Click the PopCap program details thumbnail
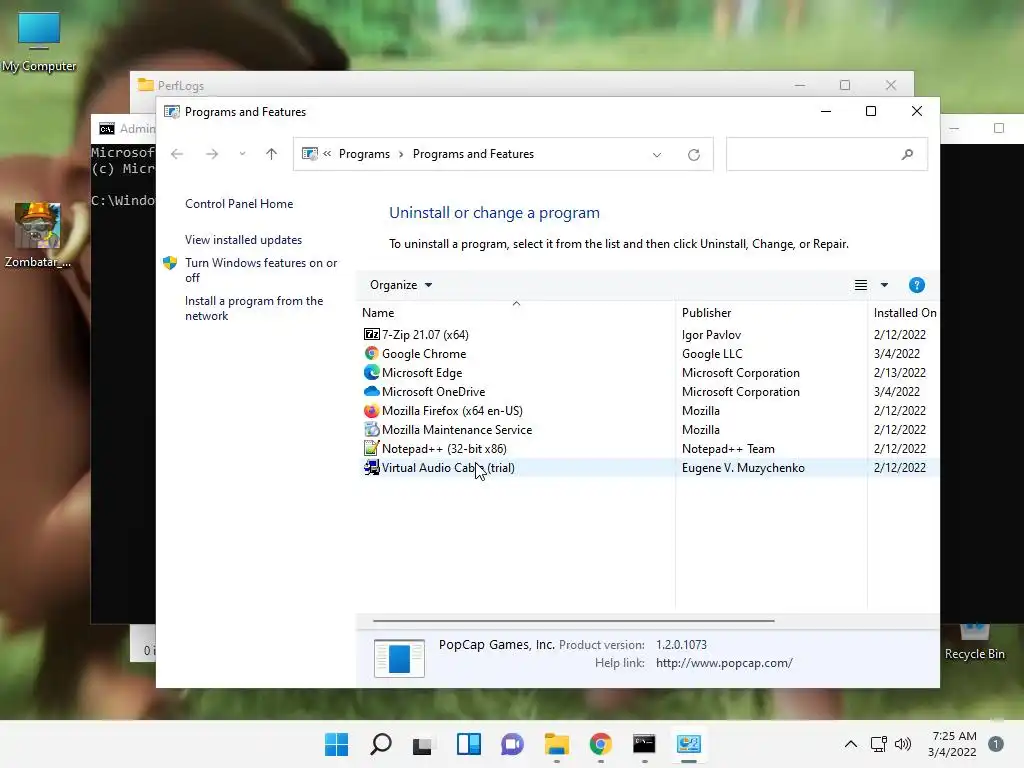Viewport: 1024px width, 768px height. click(x=399, y=658)
